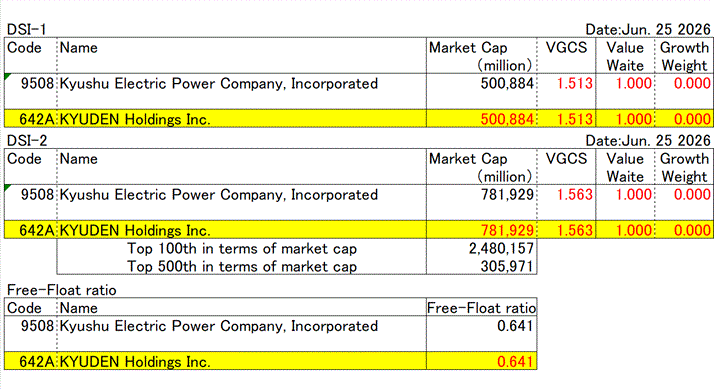Click the DSI-2 table title label
This screenshot has width=714, height=389.
[x=27, y=140]
